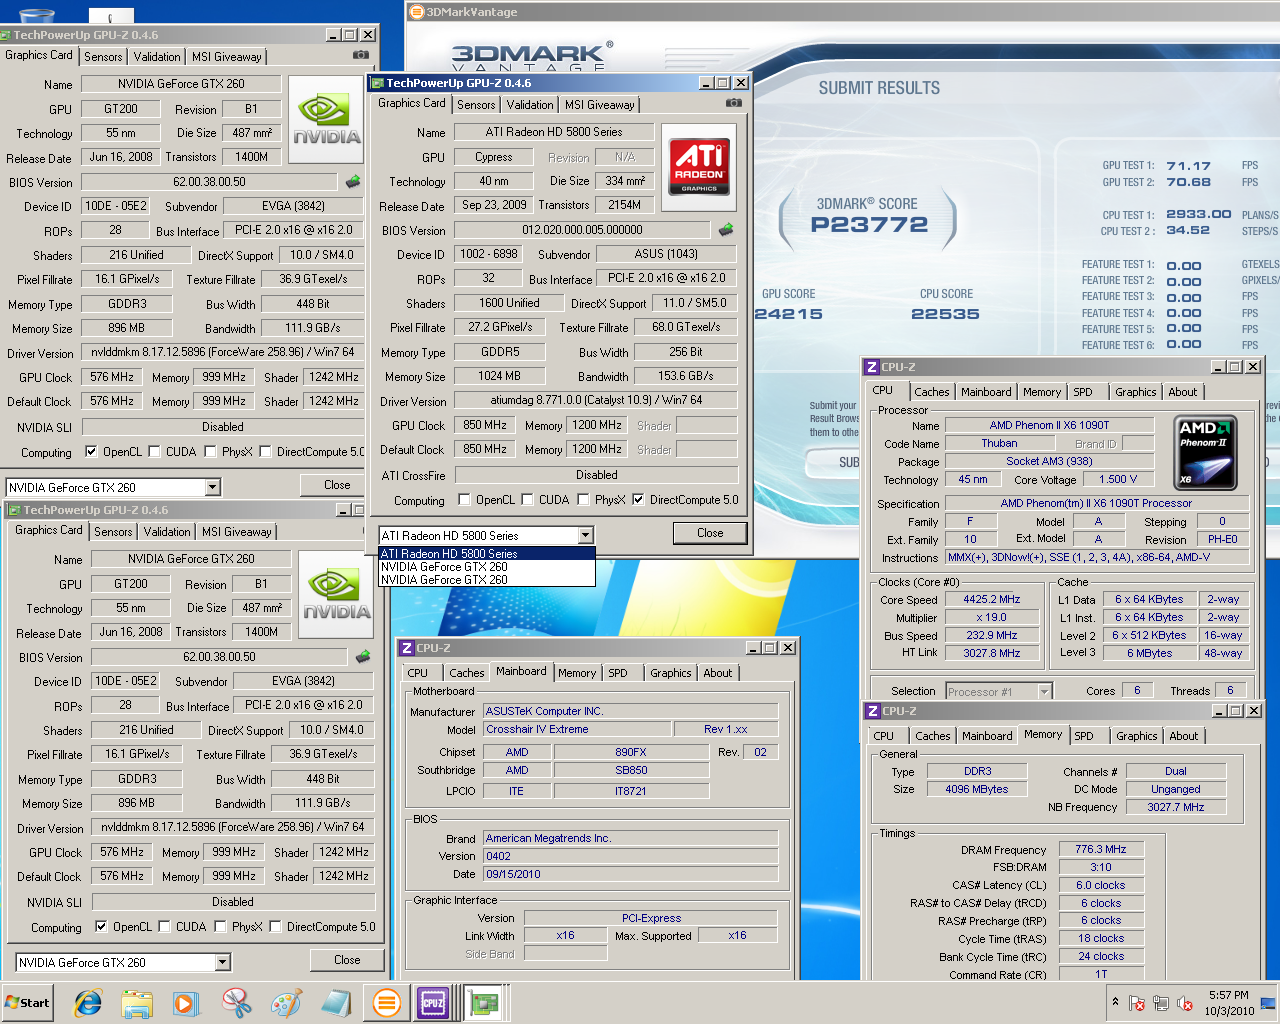Open the Start menu

28,1003
